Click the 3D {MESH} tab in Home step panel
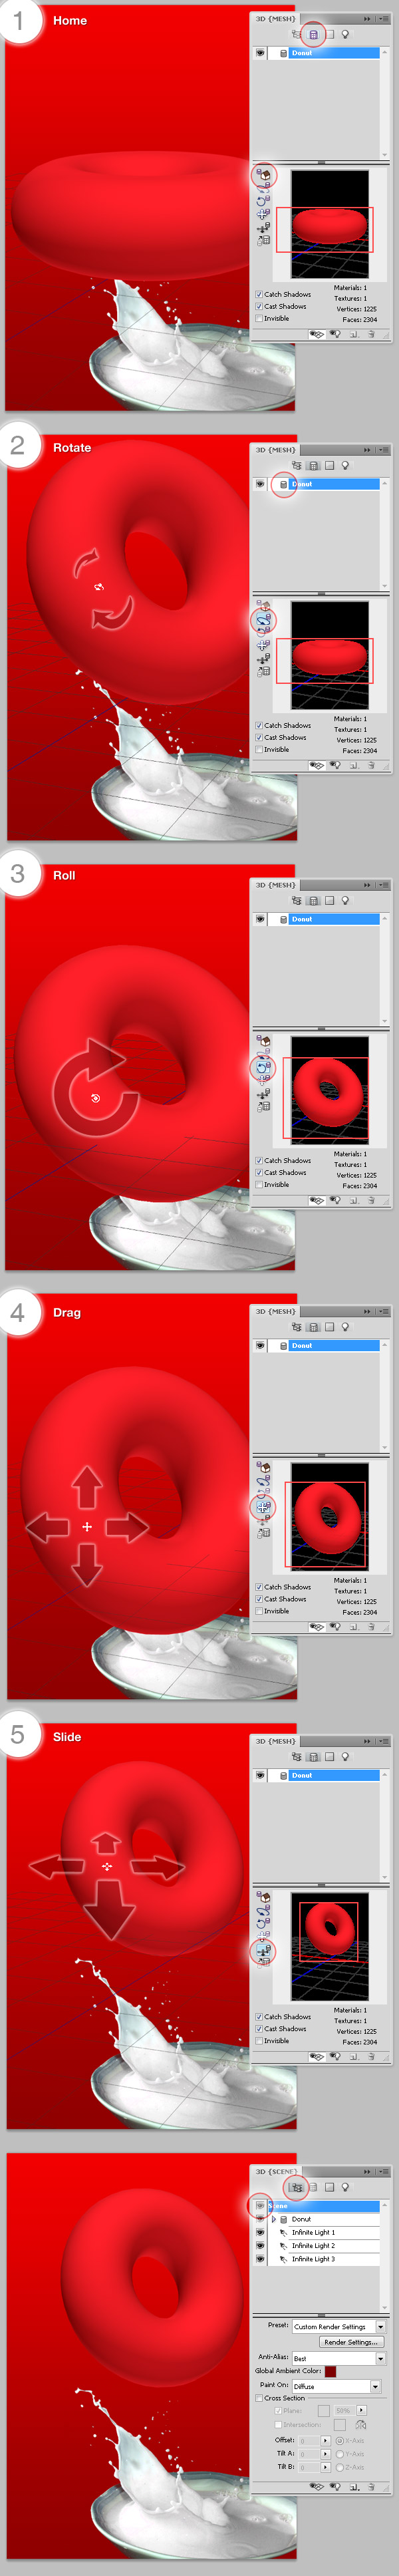 pos(275,18)
